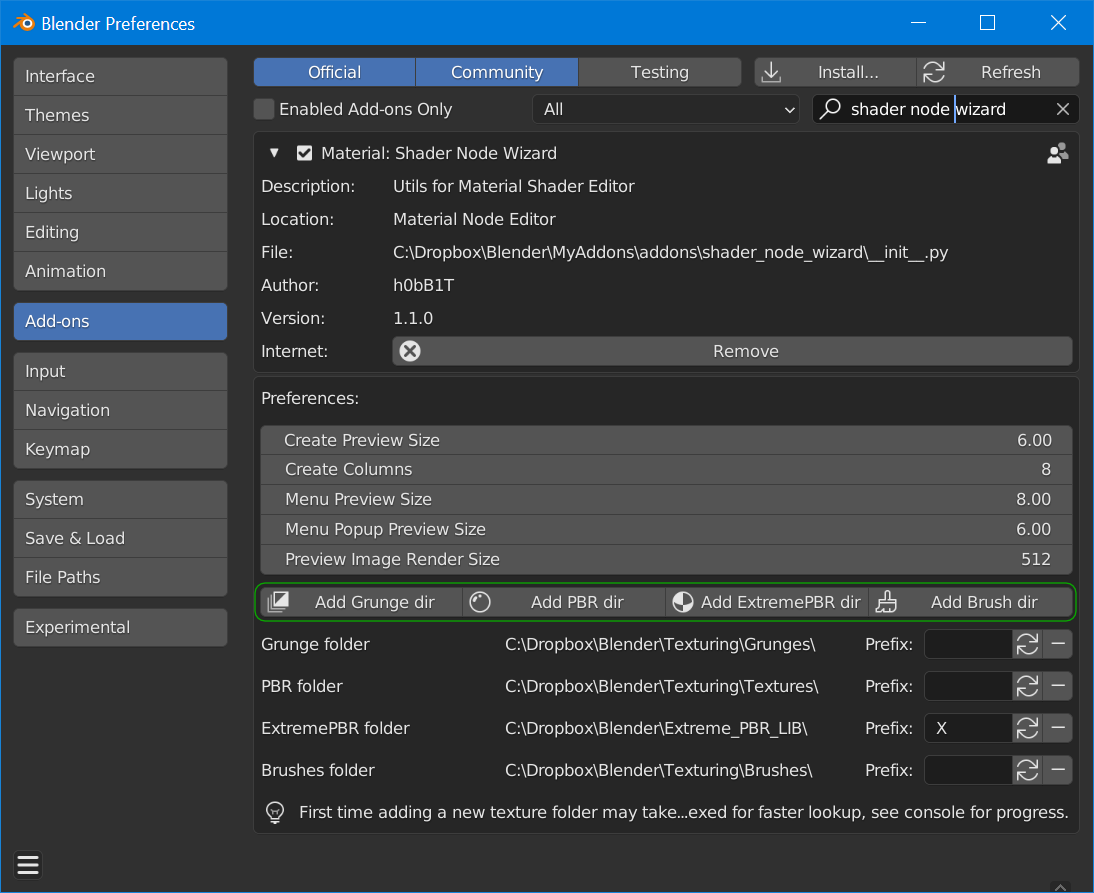Click the Add PBR dir label

pyautogui.click(x=577, y=602)
